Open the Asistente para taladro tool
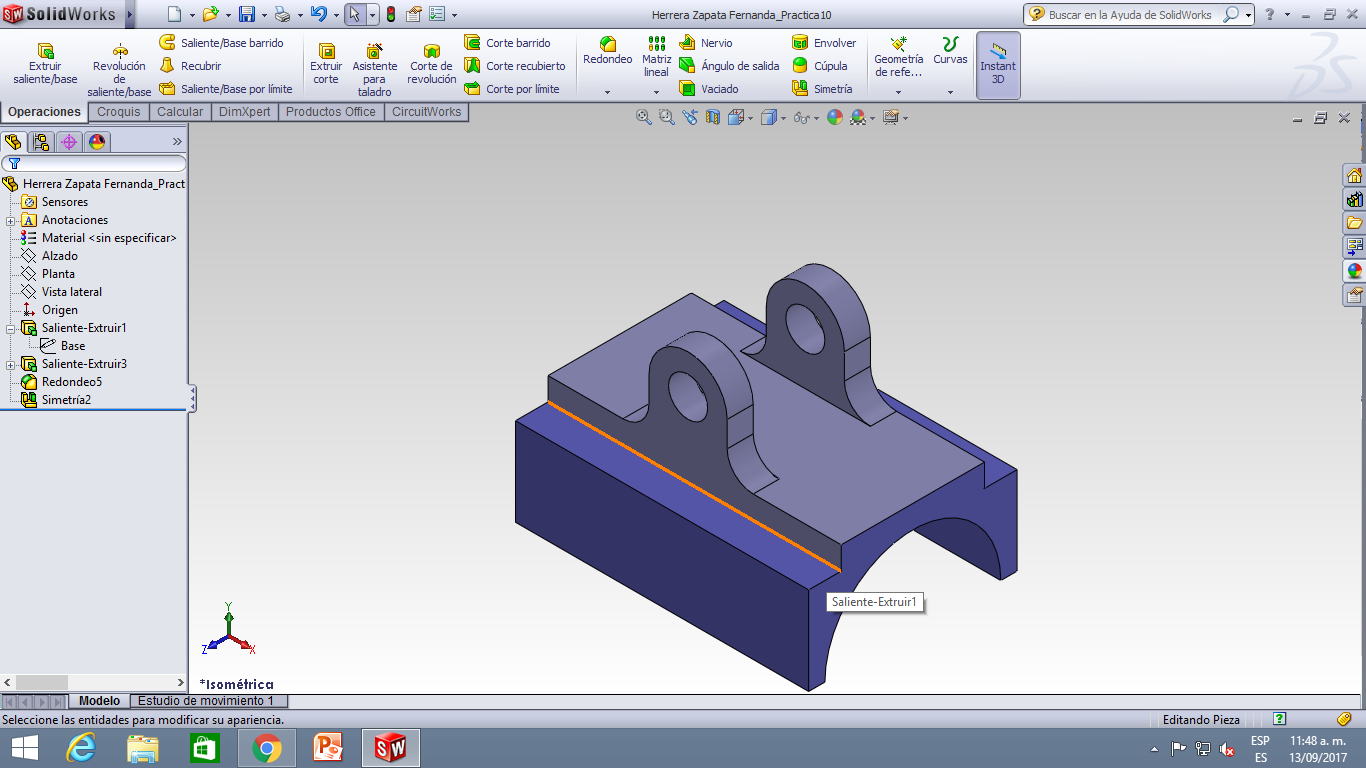 click(x=375, y=66)
